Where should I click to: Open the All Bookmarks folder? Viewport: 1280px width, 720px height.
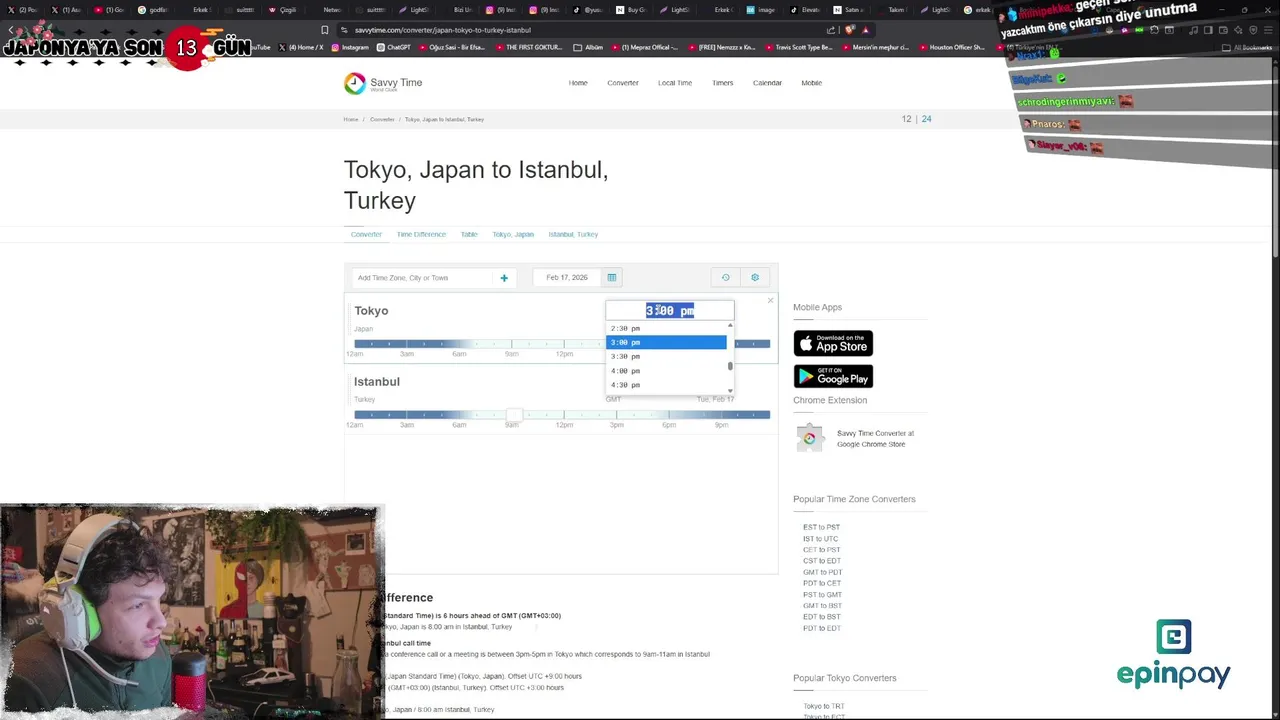pos(1247,47)
